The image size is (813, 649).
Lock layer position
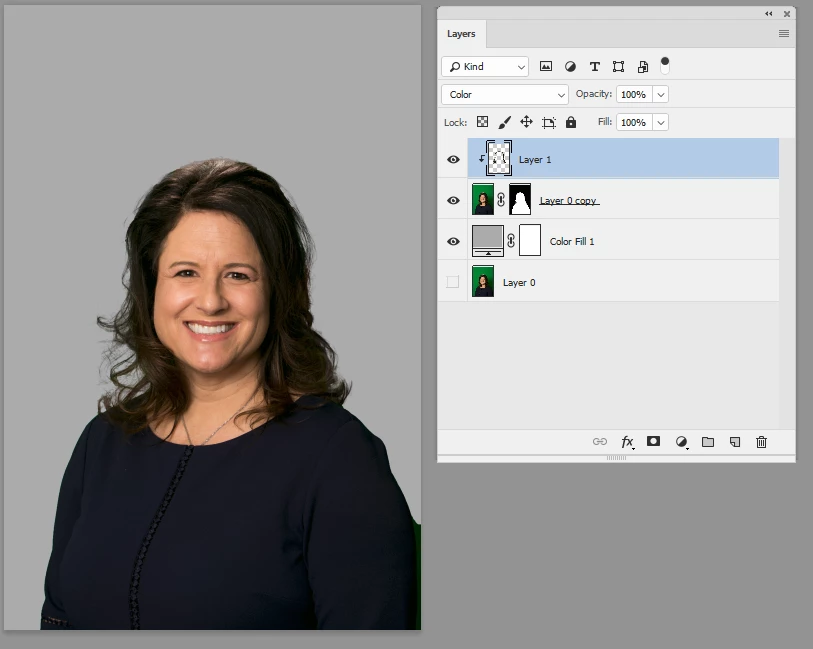click(526, 122)
